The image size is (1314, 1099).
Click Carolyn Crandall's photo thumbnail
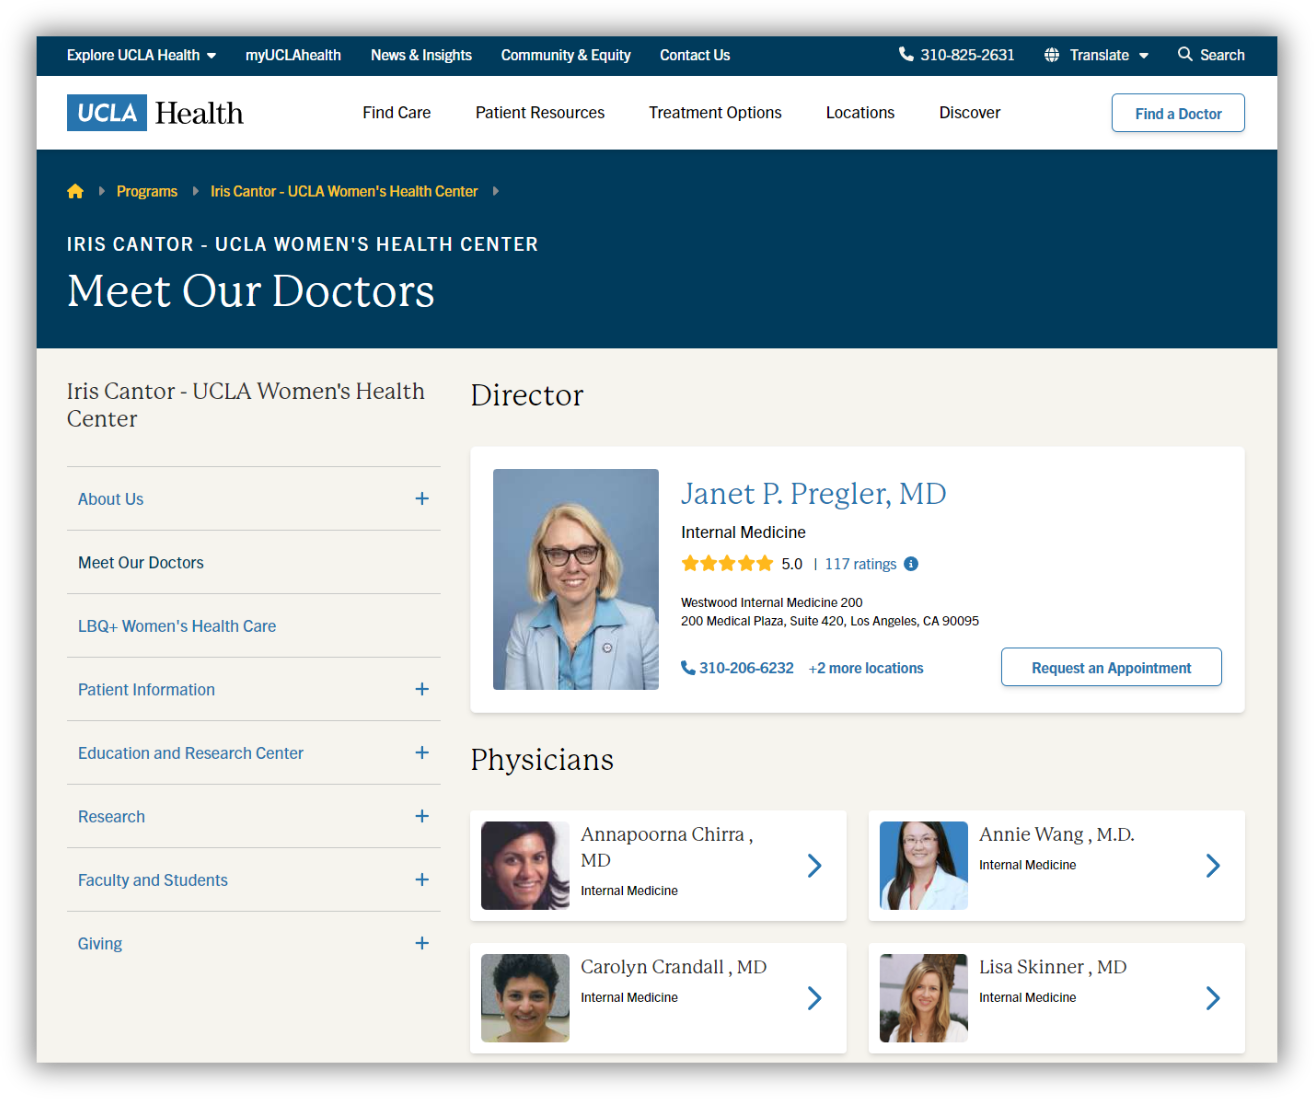click(x=525, y=998)
